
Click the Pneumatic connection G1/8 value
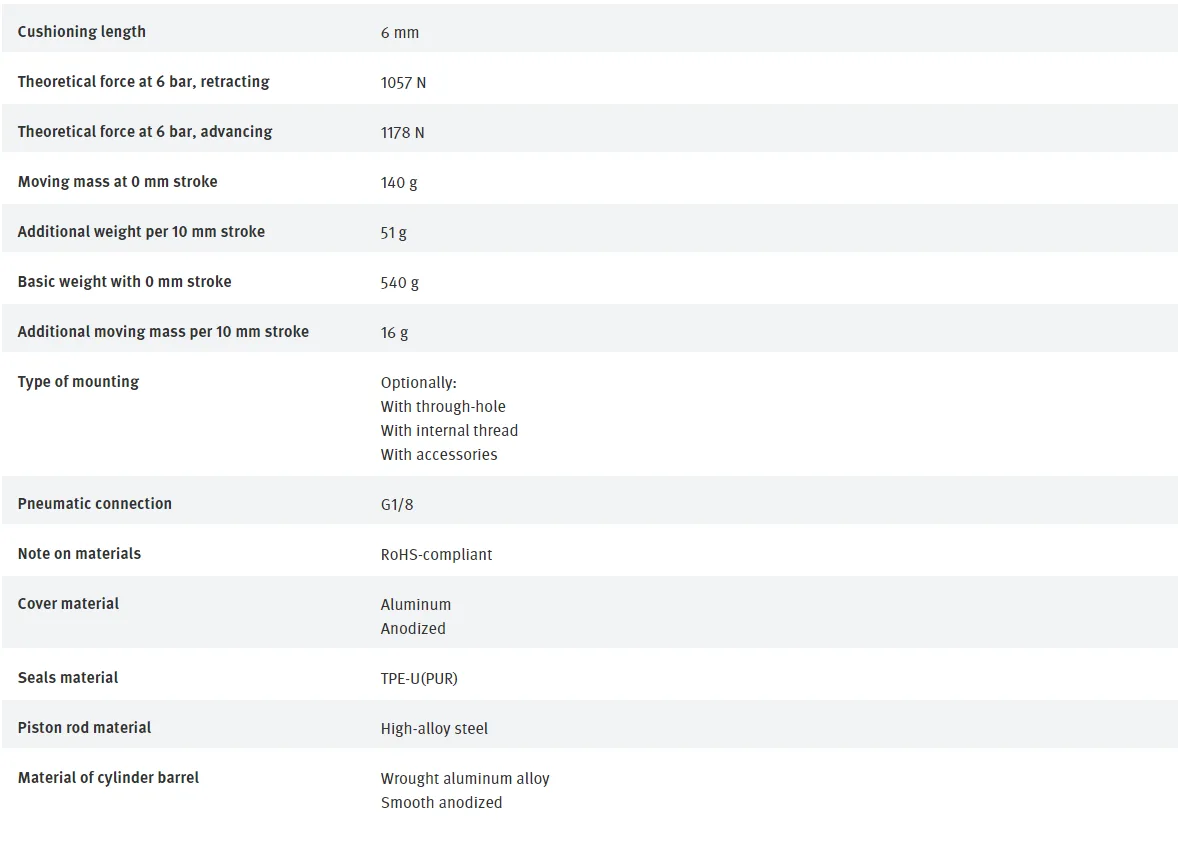click(x=397, y=505)
